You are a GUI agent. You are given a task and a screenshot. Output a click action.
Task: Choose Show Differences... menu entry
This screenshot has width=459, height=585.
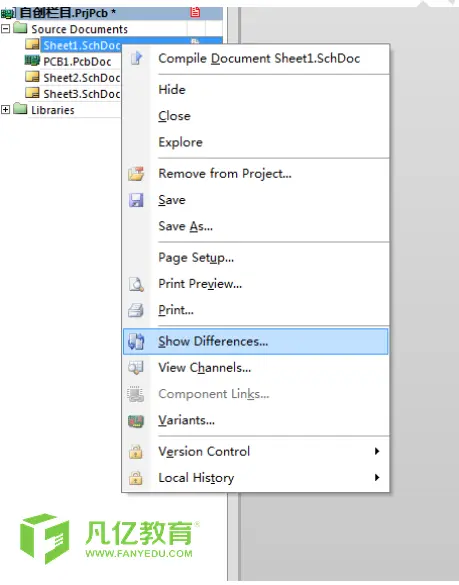[256, 341]
